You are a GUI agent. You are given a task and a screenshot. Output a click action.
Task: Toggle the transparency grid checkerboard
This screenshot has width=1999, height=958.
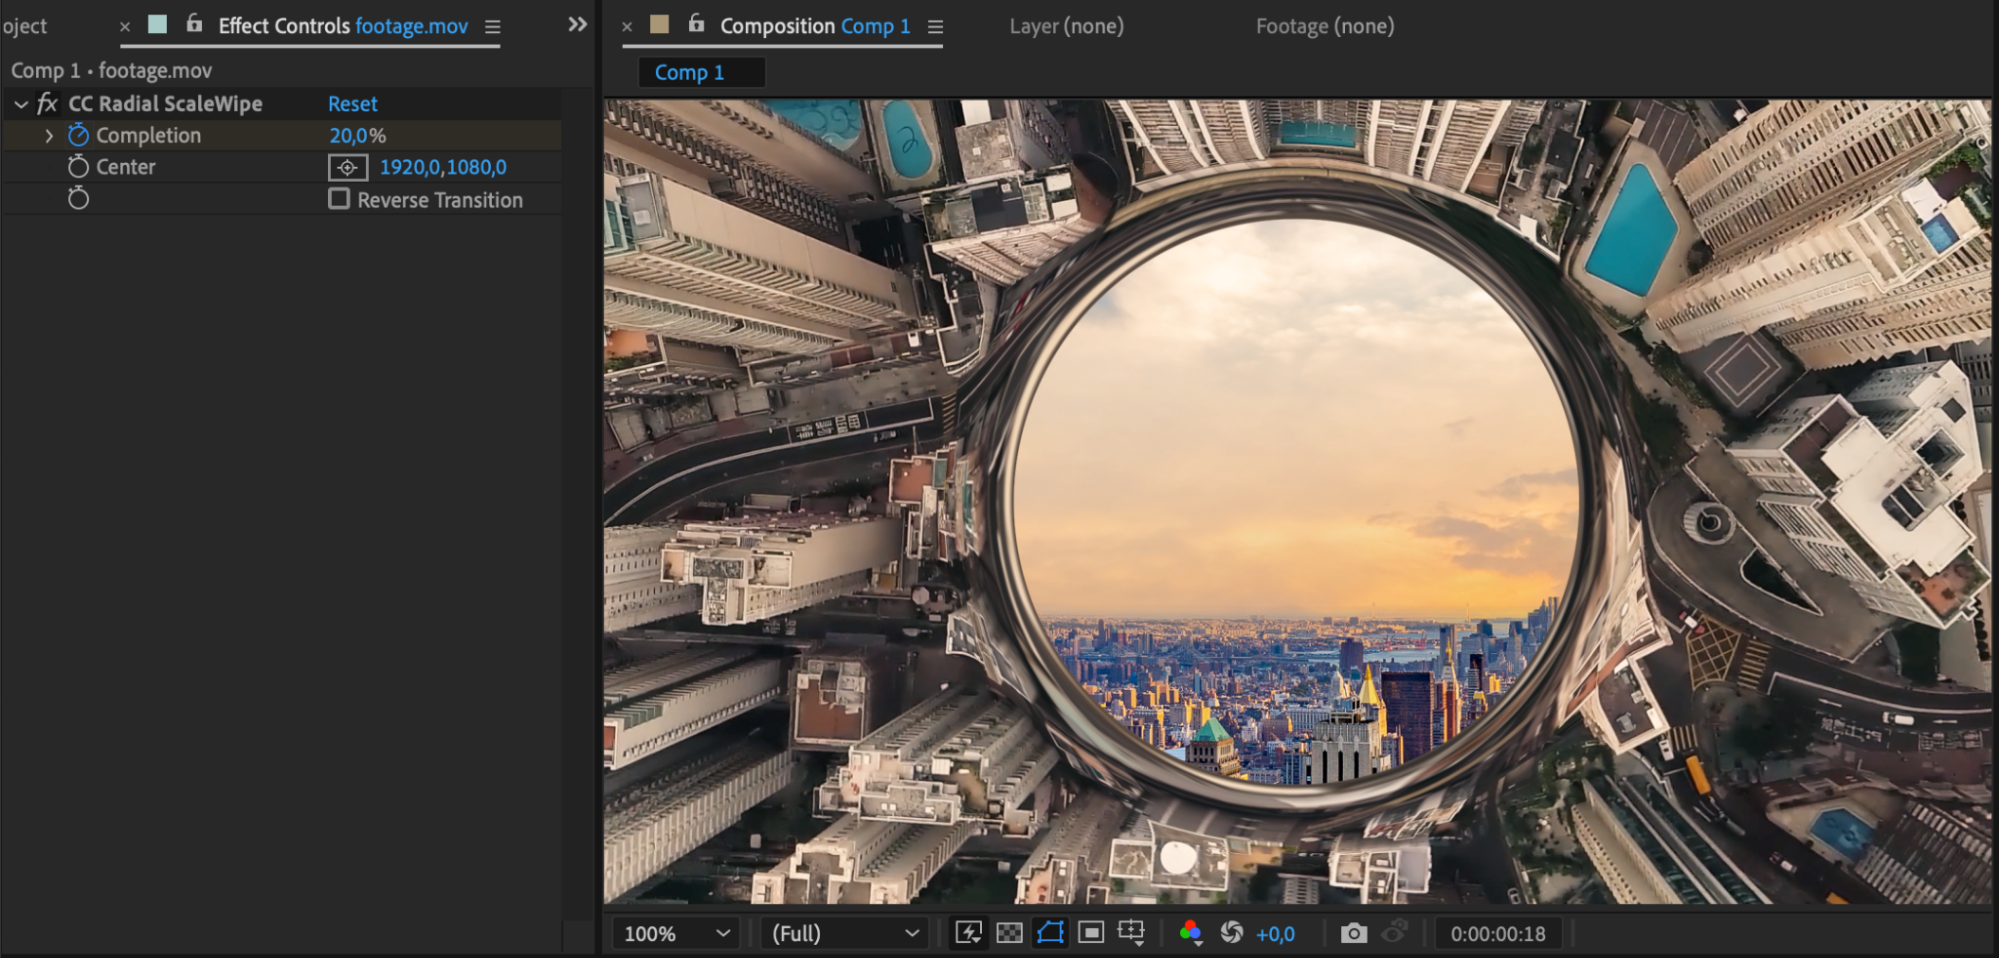click(1010, 933)
